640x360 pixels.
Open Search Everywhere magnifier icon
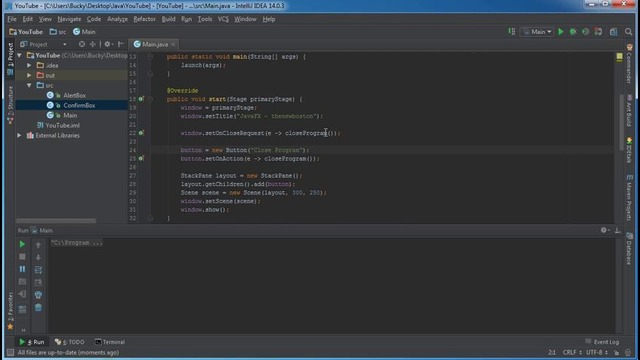coord(629,31)
